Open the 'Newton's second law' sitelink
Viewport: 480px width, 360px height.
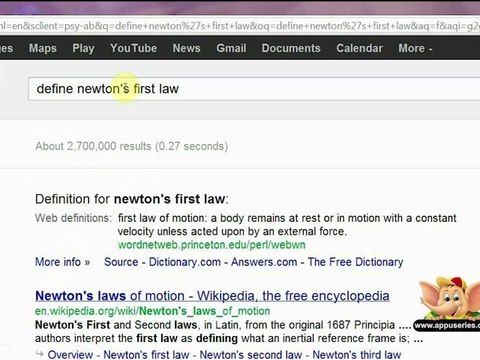pyautogui.click(x=251, y=355)
